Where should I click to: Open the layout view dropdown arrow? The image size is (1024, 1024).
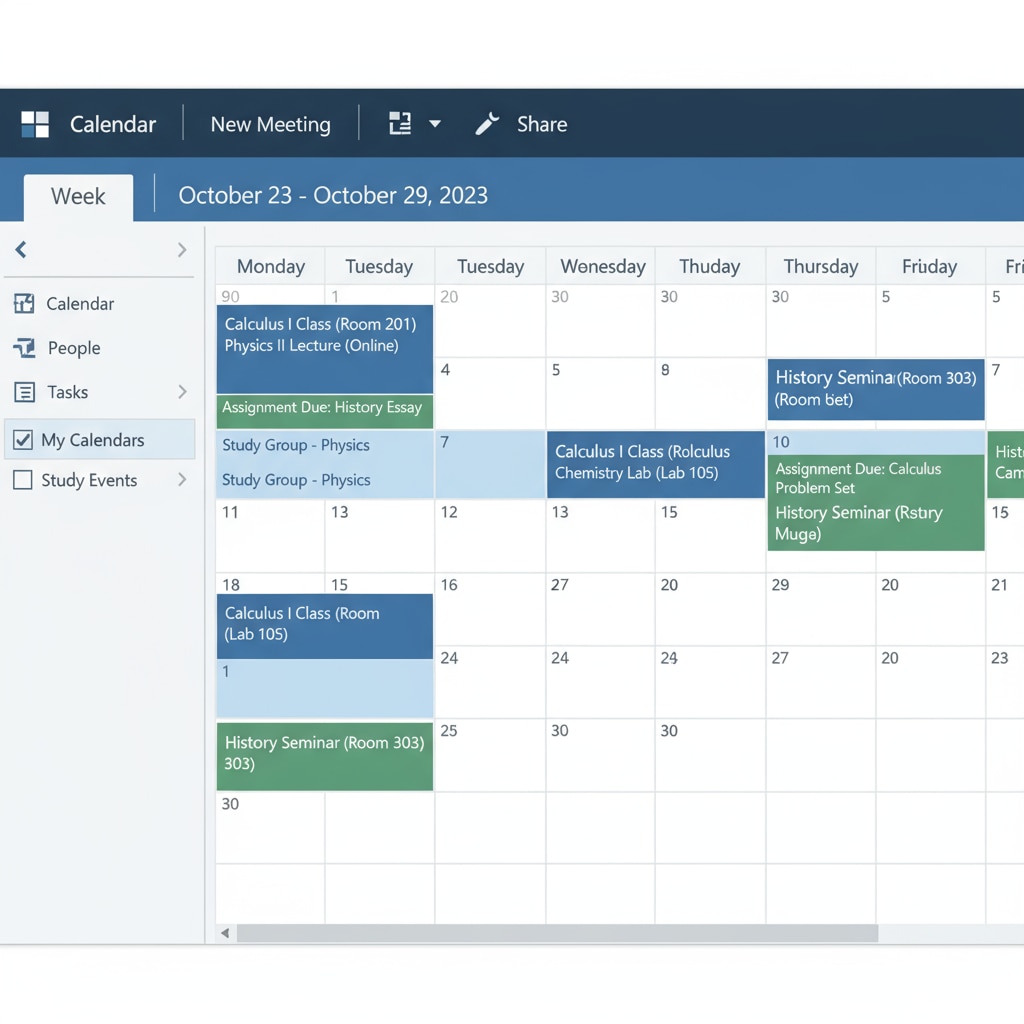click(x=435, y=124)
